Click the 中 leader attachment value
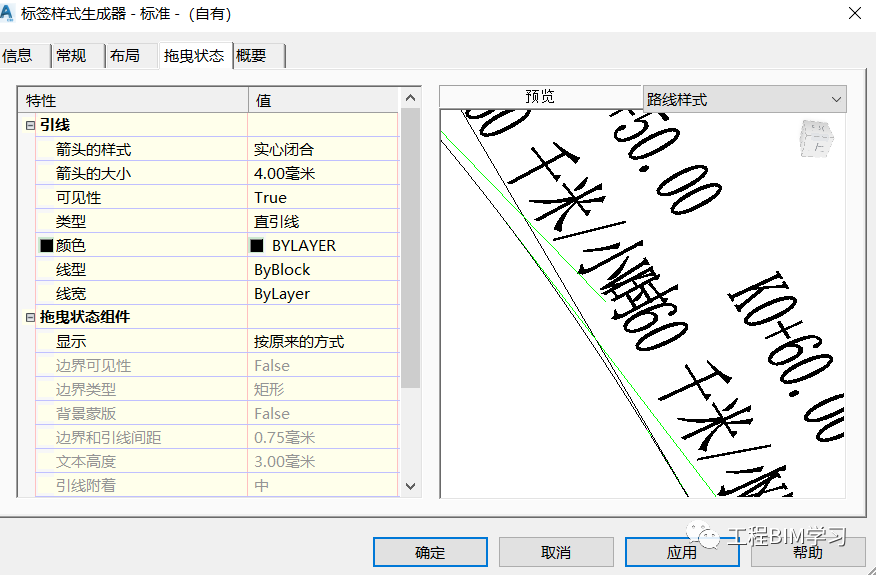The width and height of the screenshot is (876, 575). point(261,486)
